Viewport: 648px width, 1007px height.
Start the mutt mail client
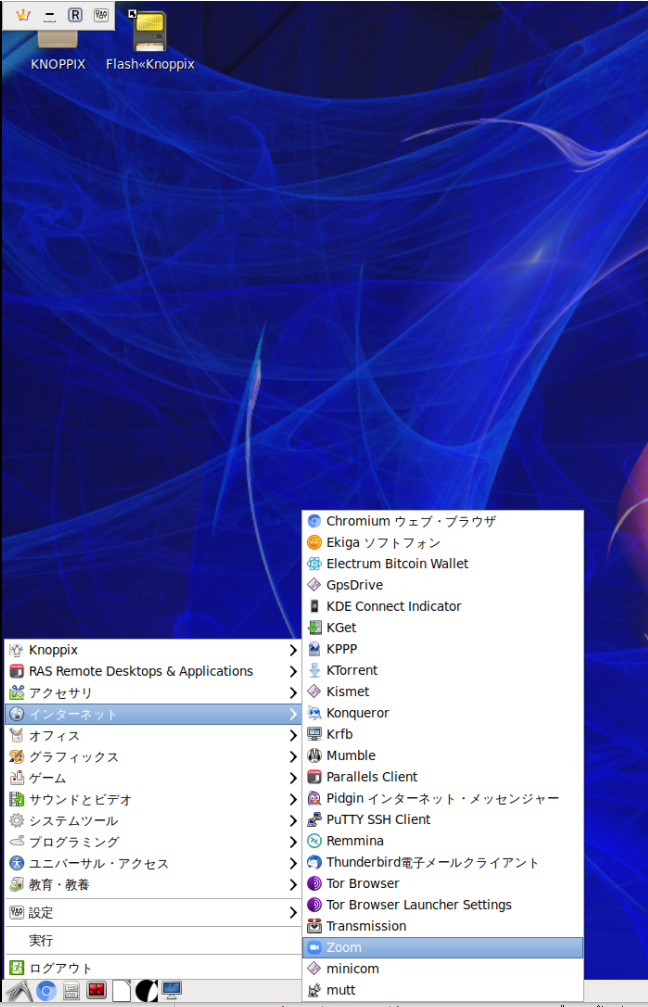point(442,989)
